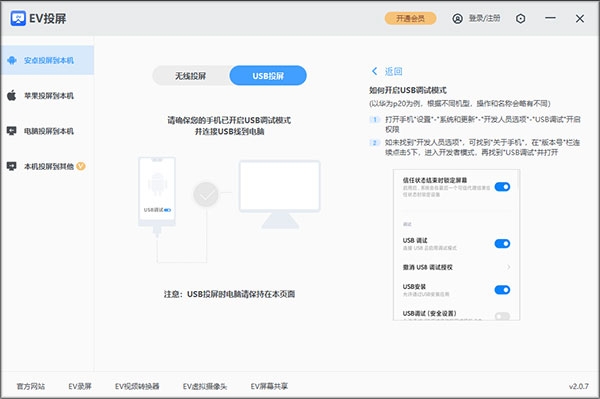Click the VIP badge next to 本机投屏到其他
Screen dimensions: 600x399
[81, 166]
